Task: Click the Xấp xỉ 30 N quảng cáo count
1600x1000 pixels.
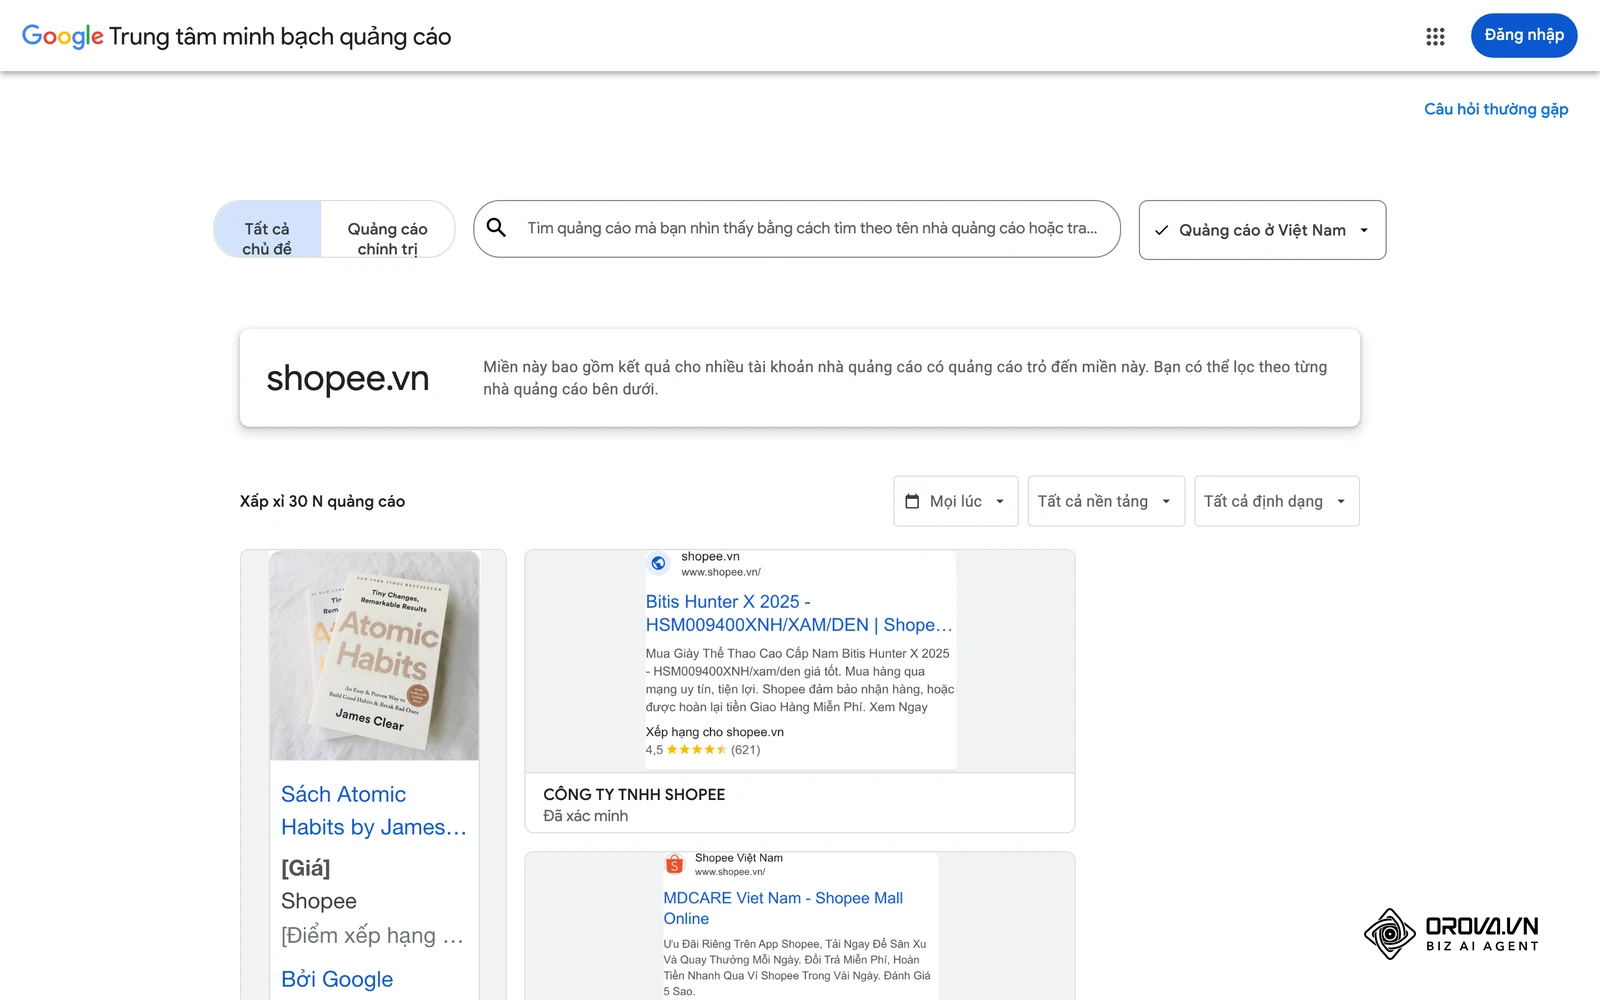Action: 322,501
